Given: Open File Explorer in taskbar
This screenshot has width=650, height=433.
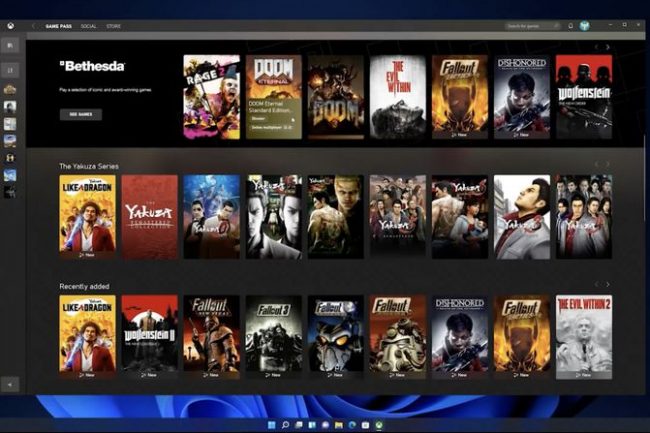Looking at the screenshot, I should [x=339, y=425].
